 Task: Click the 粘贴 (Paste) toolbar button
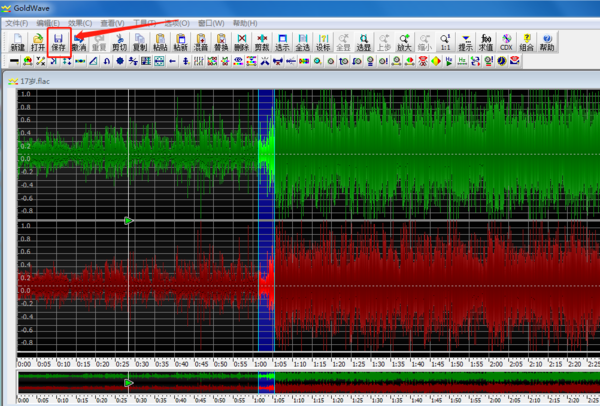coord(160,42)
